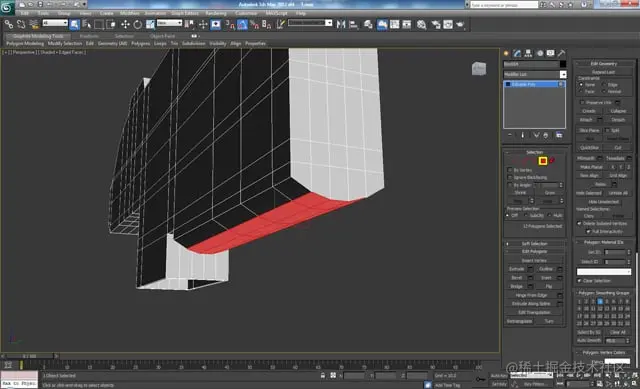Activate the Select and Rotate tool
Image resolution: width=640 pixels, height=389 pixels.
pyautogui.click(x=138, y=24)
